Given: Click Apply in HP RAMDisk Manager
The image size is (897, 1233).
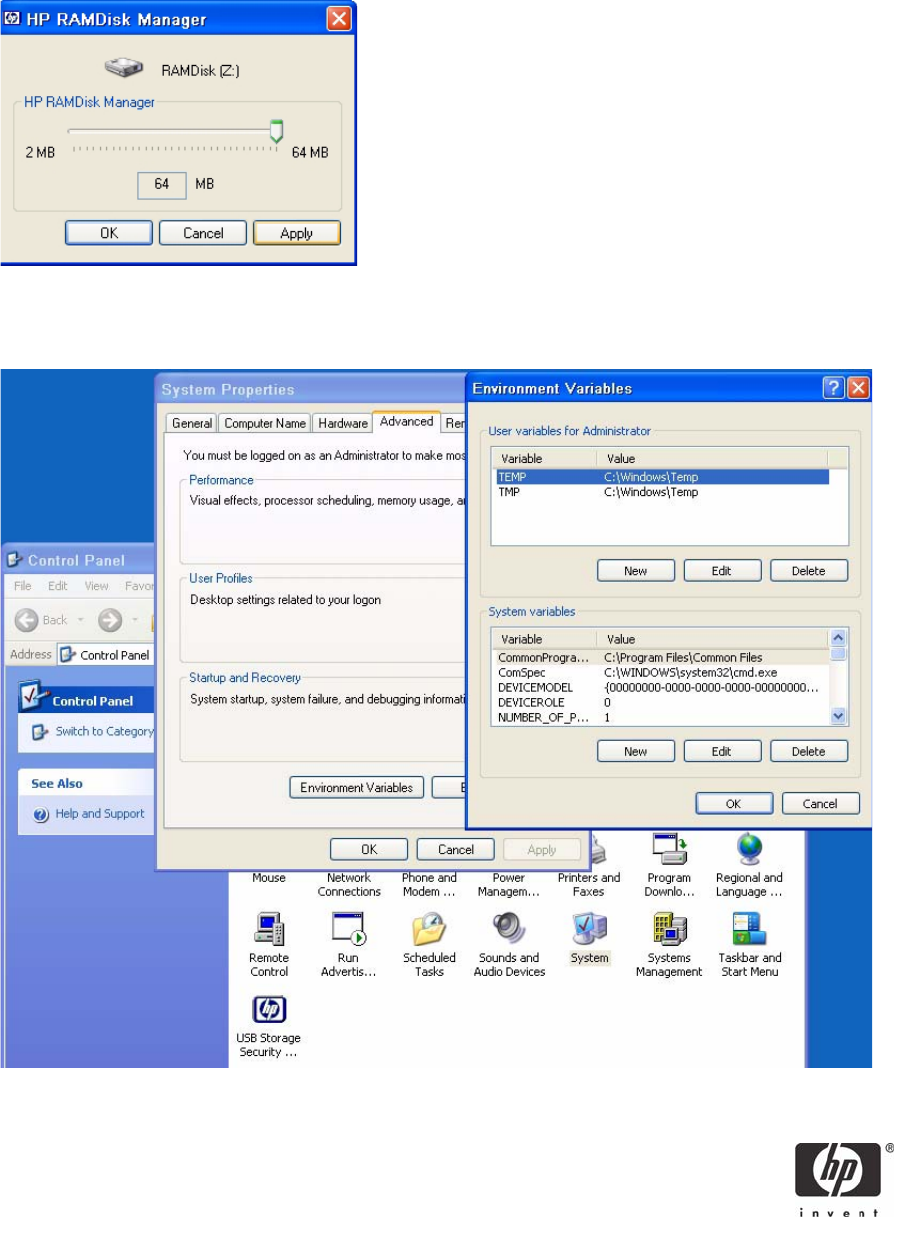Looking at the screenshot, I should click(297, 233).
